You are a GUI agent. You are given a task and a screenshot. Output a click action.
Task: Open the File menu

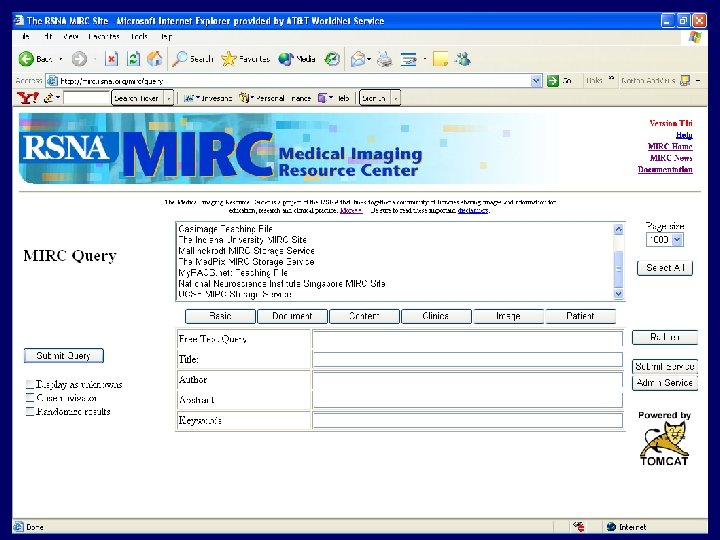click(26, 36)
